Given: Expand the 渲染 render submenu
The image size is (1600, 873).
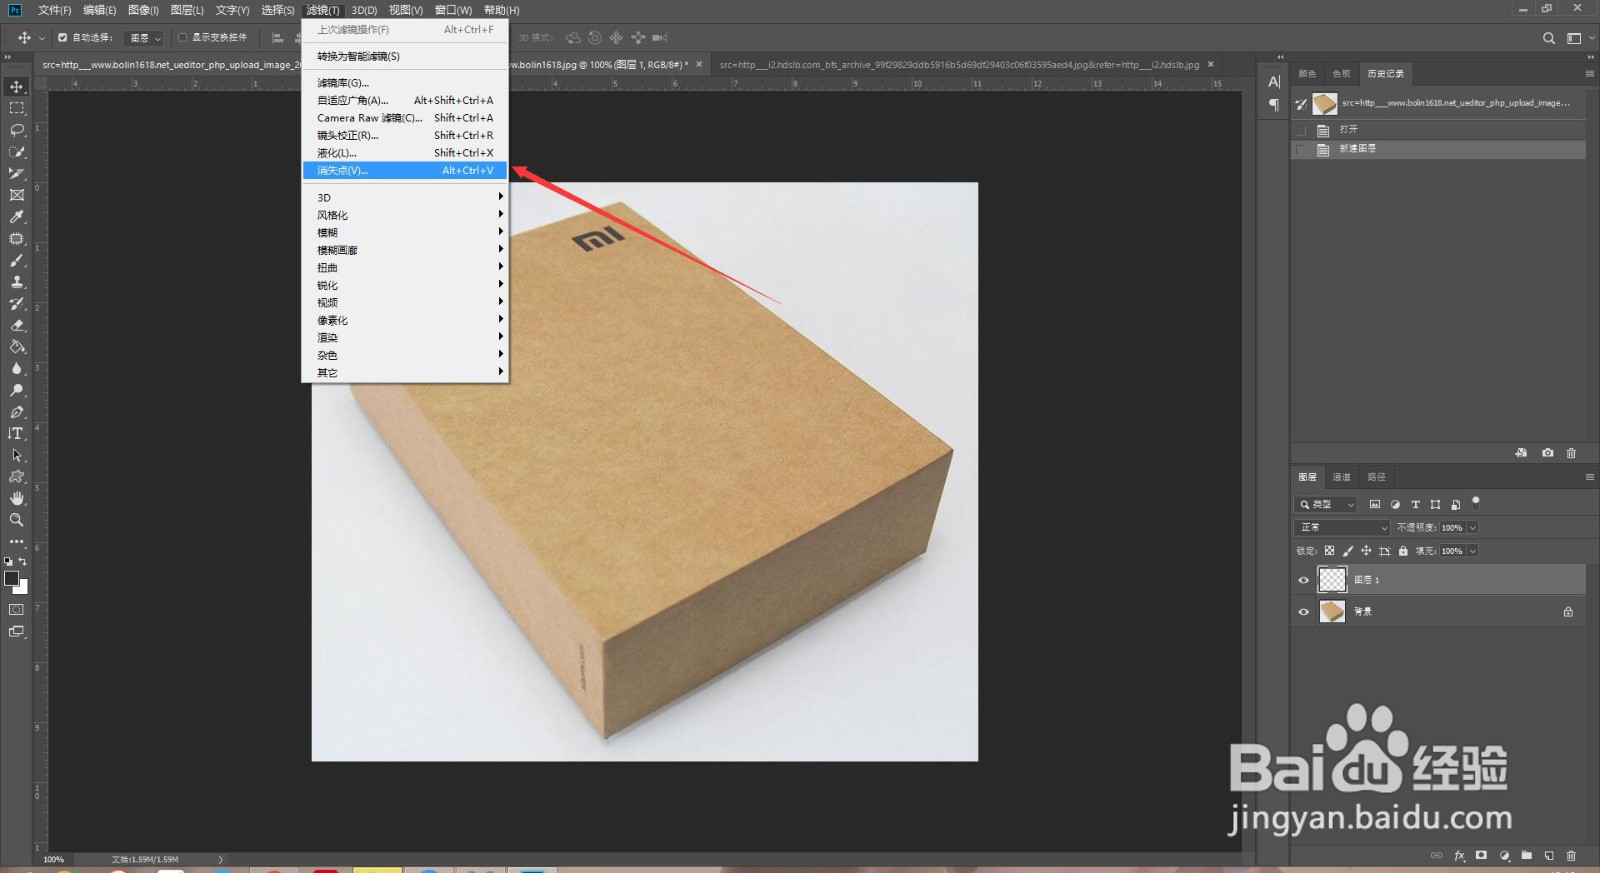Looking at the screenshot, I should click(x=405, y=338).
